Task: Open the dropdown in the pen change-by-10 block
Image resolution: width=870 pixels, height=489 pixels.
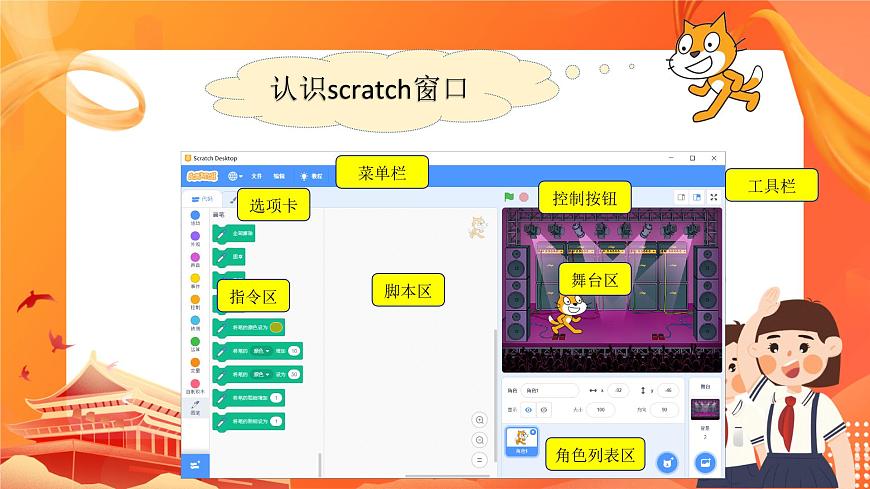Action: tap(261, 351)
